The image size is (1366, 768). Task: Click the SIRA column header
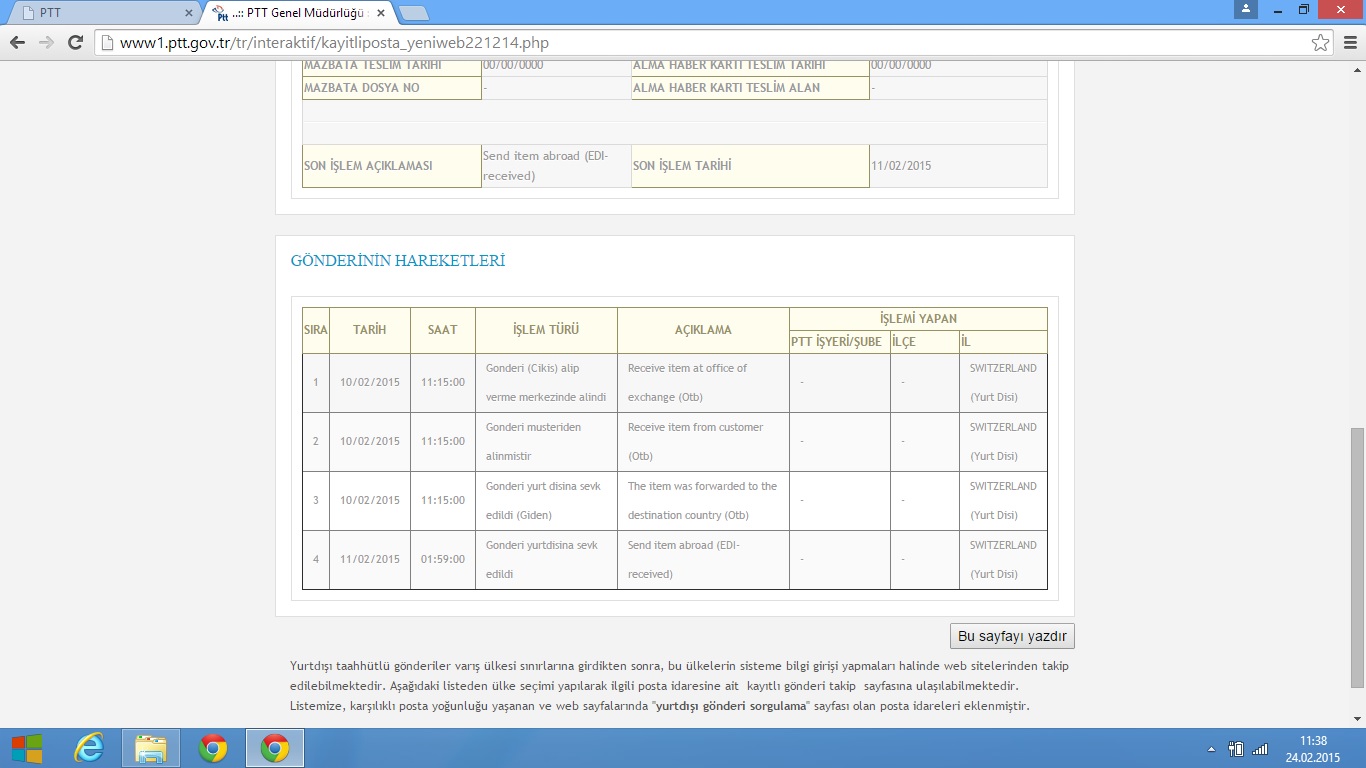316,330
